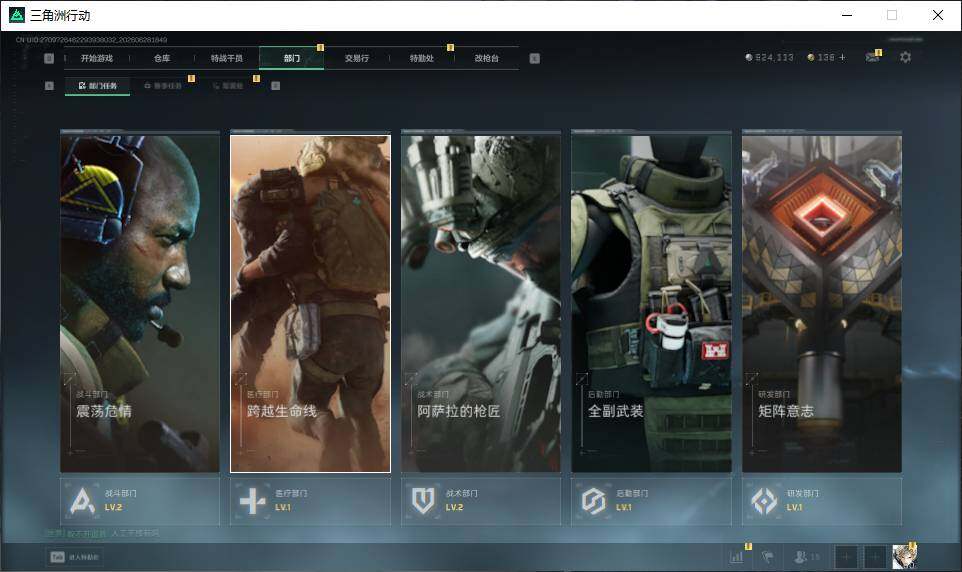Click the 震荡危情 title text
The width and height of the screenshot is (962, 572).
coord(104,411)
